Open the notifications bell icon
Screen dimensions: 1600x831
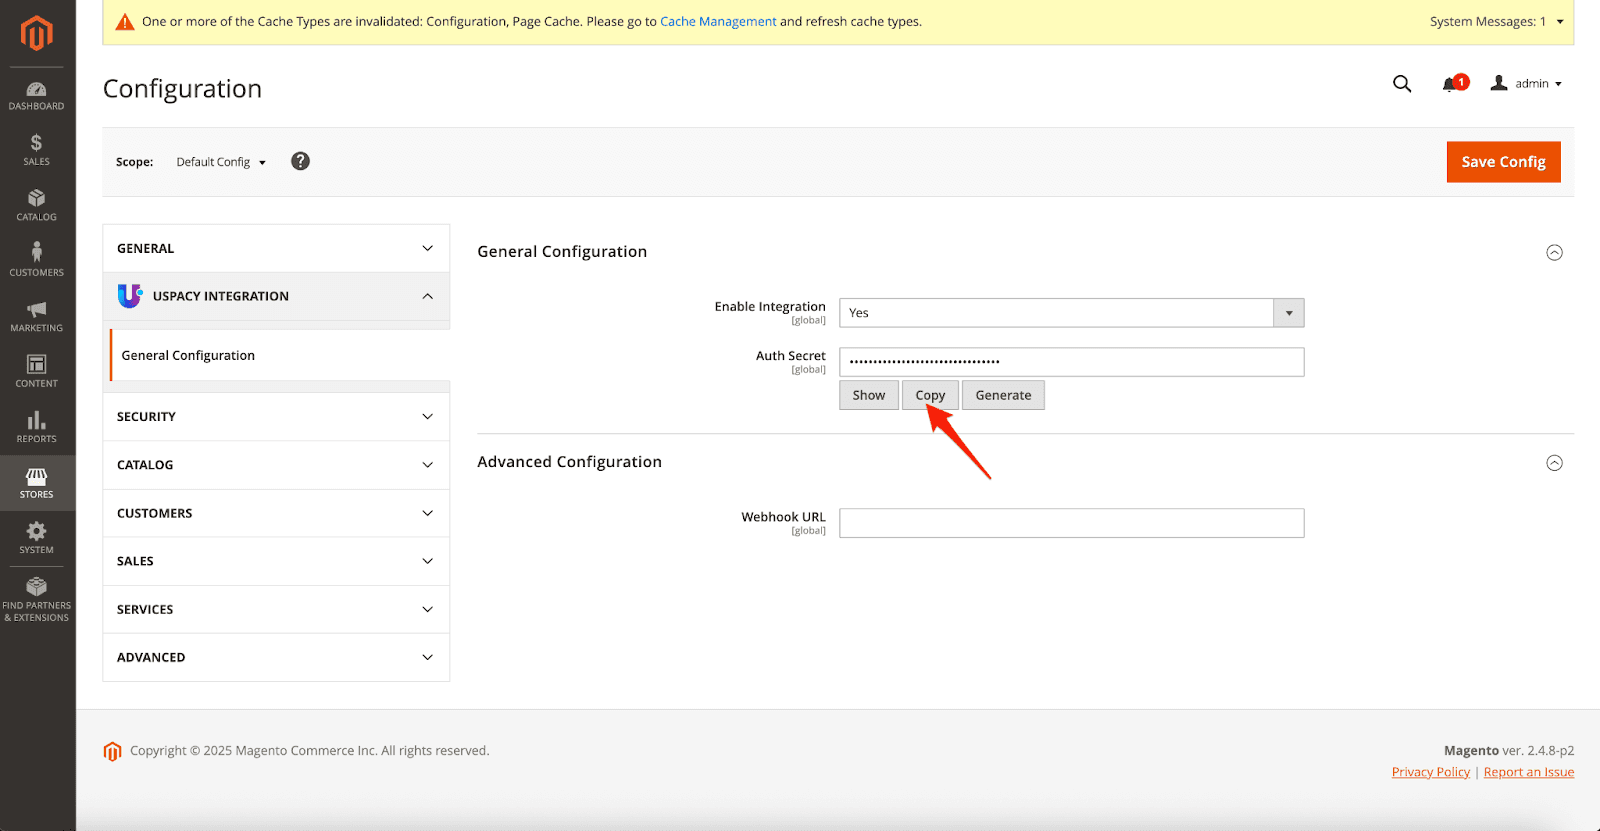1450,84
